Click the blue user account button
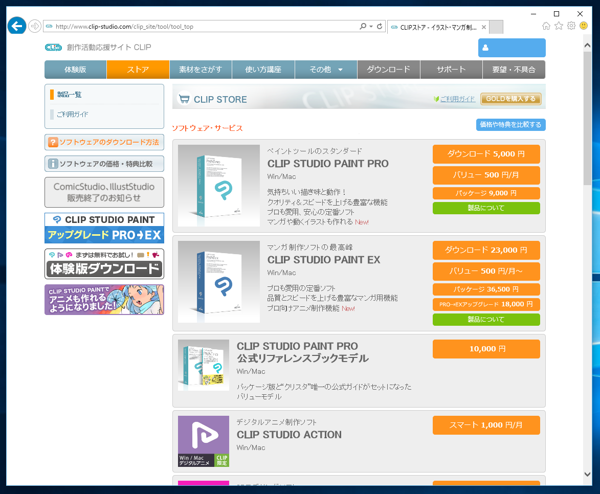 tap(512, 48)
